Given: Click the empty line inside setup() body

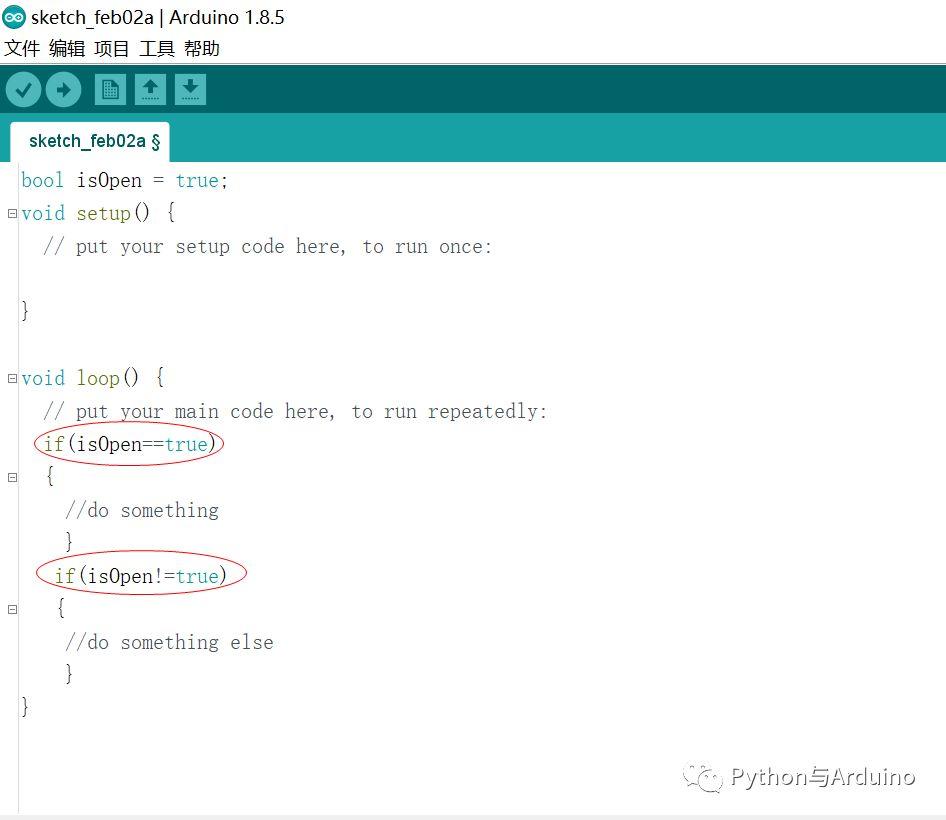Looking at the screenshot, I should pos(482,279).
